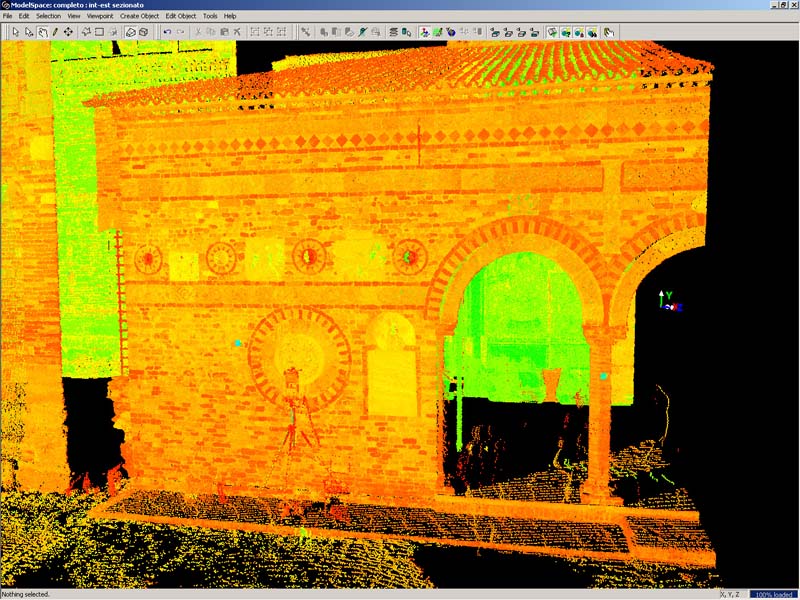Viewport: 800px width, 600px height.
Task: Open the File menu
Action: coord(8,16)
